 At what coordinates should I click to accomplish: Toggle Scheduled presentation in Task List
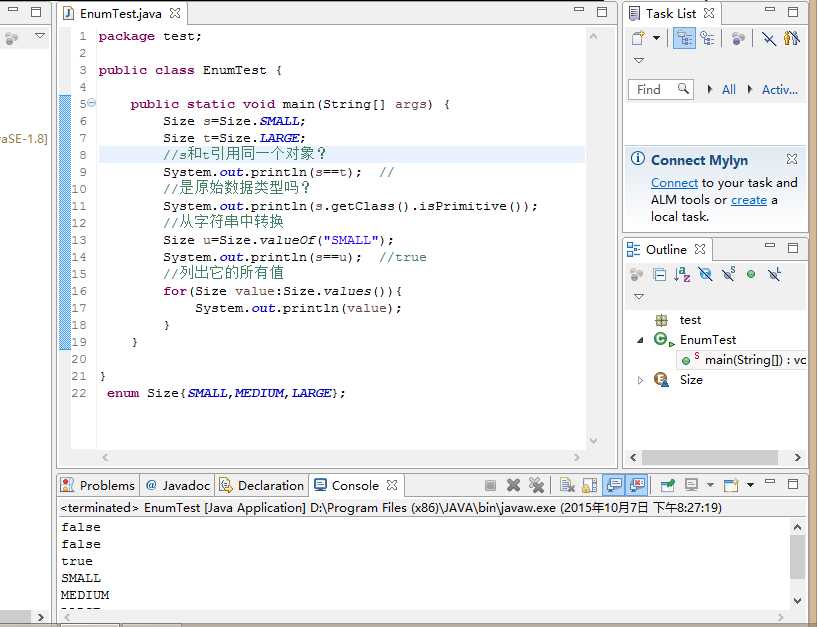[x=708, y=39]
